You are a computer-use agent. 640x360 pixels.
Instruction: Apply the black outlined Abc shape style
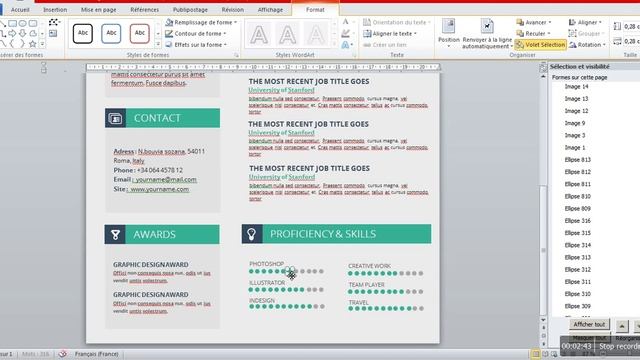[x=83, y=33]
